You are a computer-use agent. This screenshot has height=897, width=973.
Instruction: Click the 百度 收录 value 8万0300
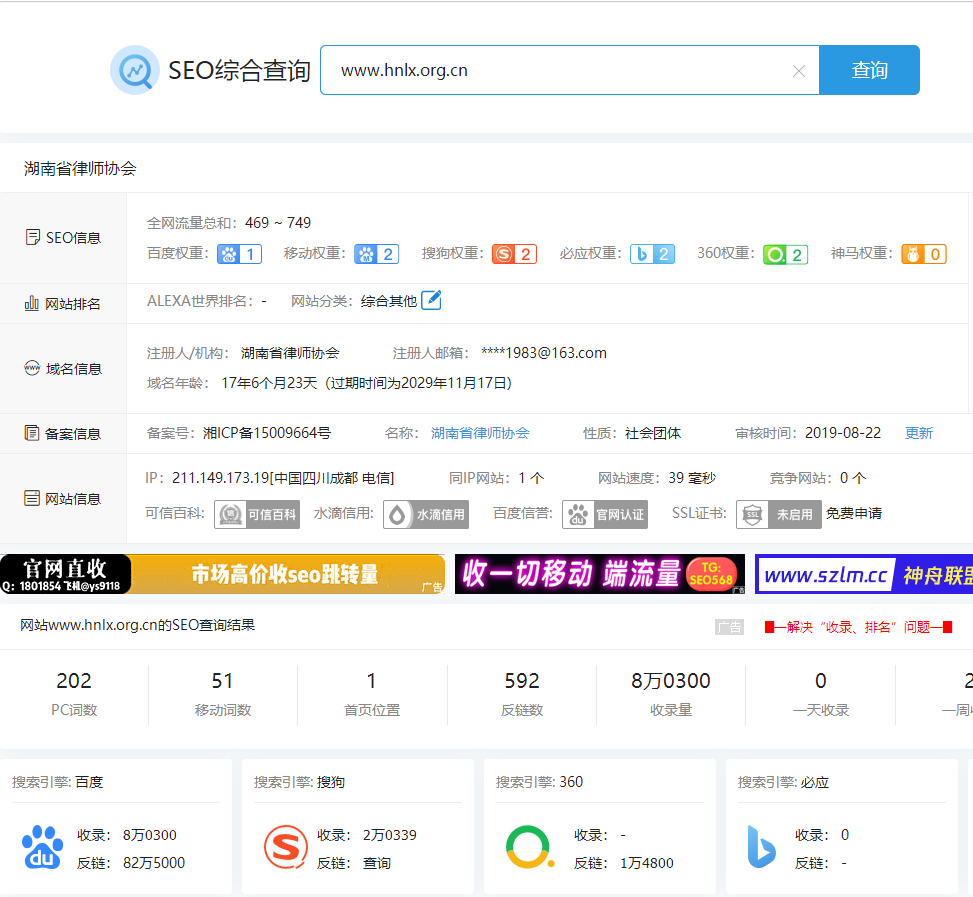click(x=150, y=835)
